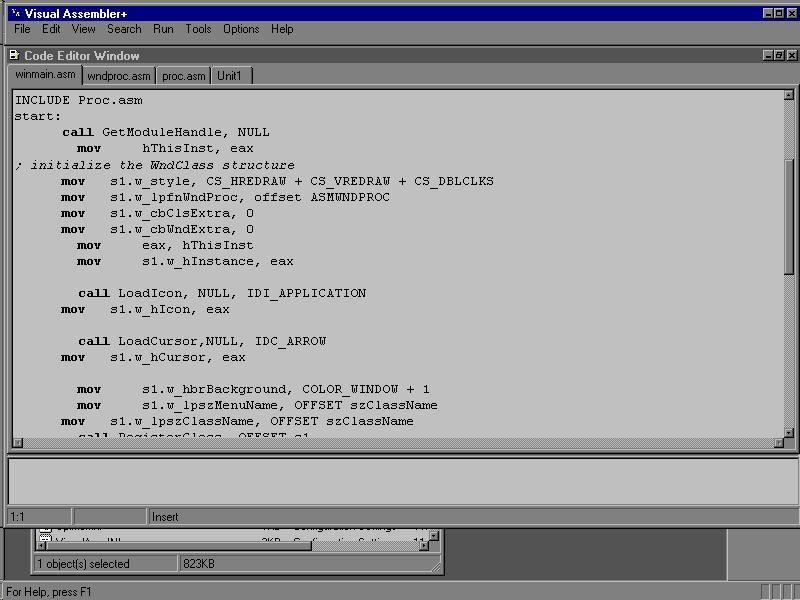Image resolution: width=800 pixels, height=600 pixels.
Task: Open the Search menu
Action: 124,29
